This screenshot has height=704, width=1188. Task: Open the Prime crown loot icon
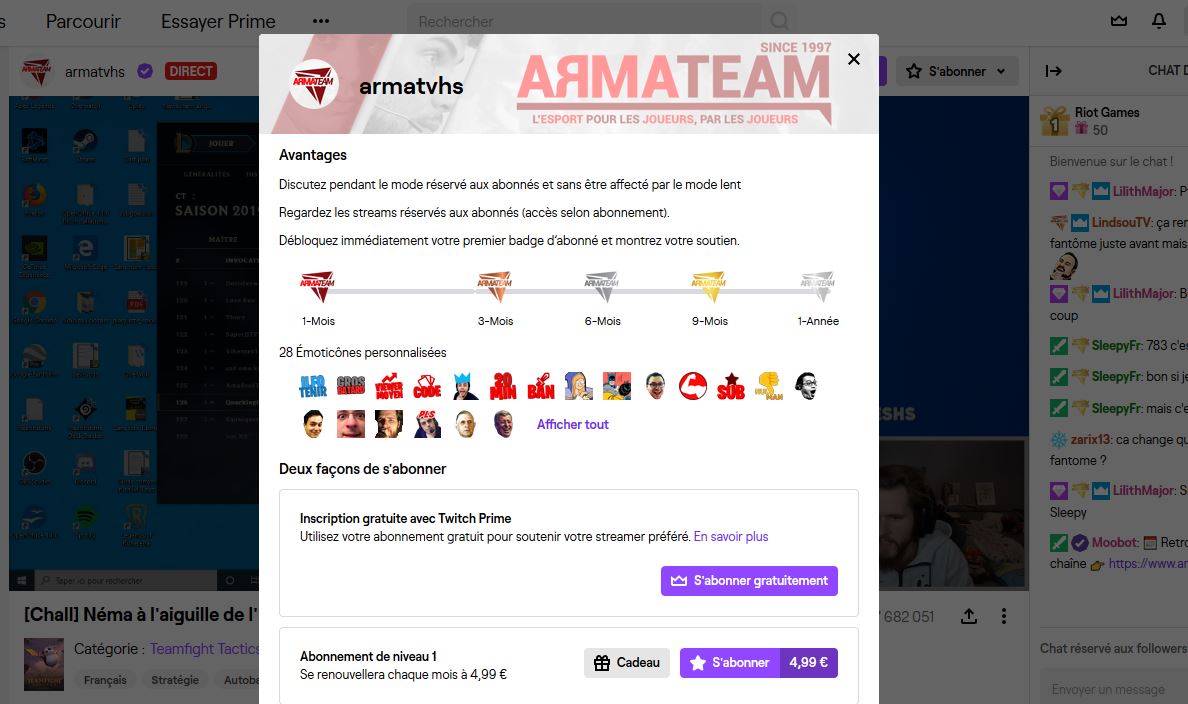1119,21
